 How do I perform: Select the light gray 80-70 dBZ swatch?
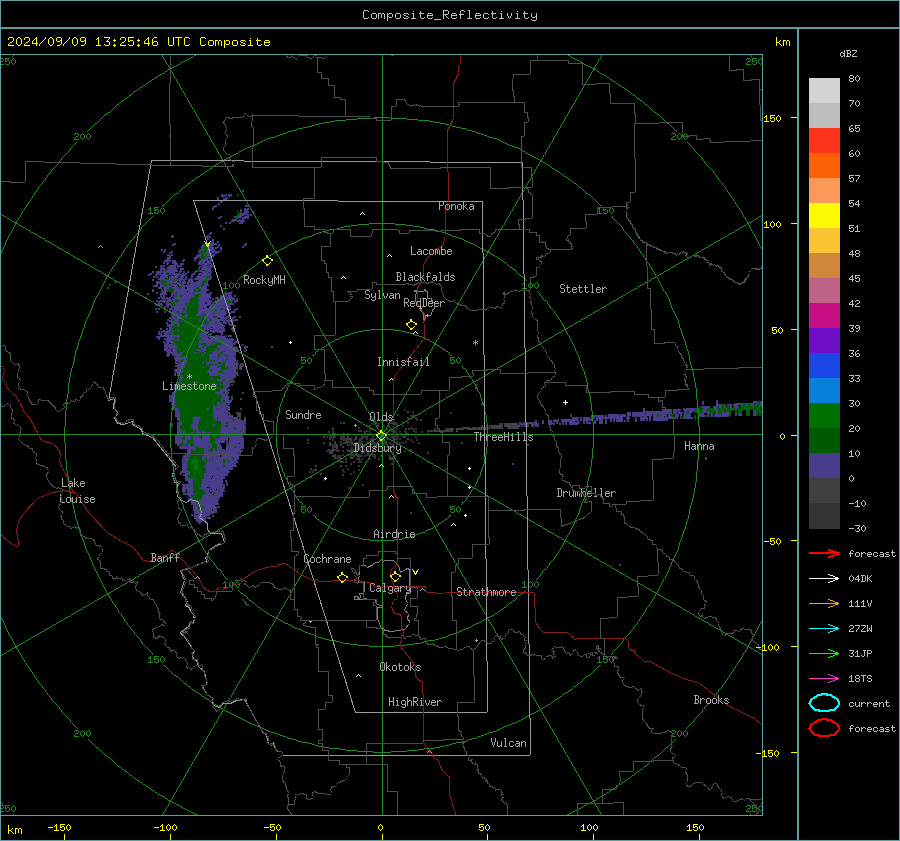click(824, 91)
